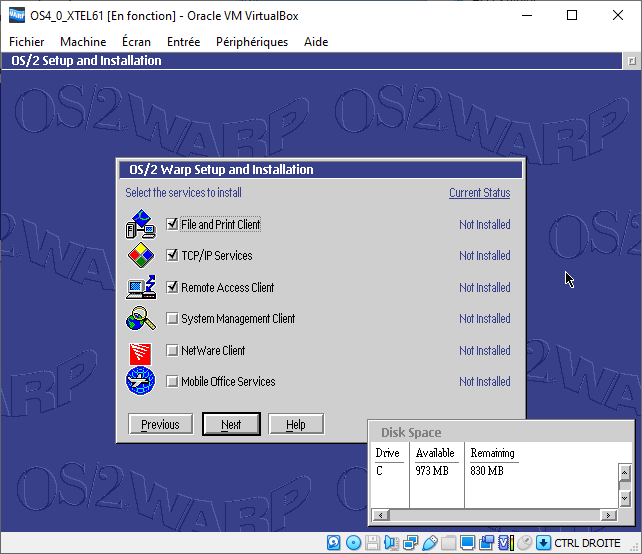Click the optical disc status bar icon
Screen dimensions: 642x554
click(353, 543)
